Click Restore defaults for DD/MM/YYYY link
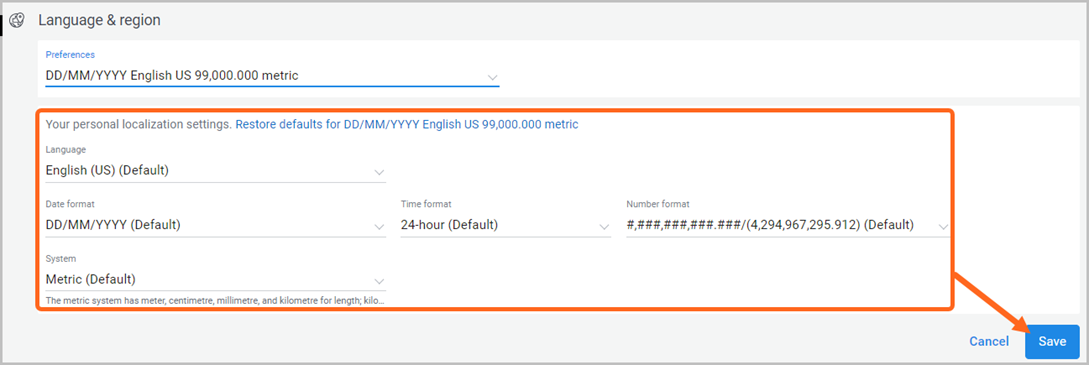This screenshot has height=365, width=1089. point(407,125)
